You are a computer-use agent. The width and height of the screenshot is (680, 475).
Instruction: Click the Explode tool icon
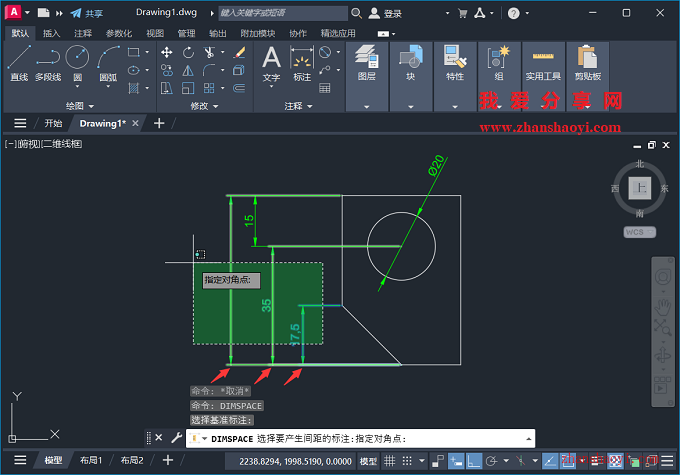[239, 70]
